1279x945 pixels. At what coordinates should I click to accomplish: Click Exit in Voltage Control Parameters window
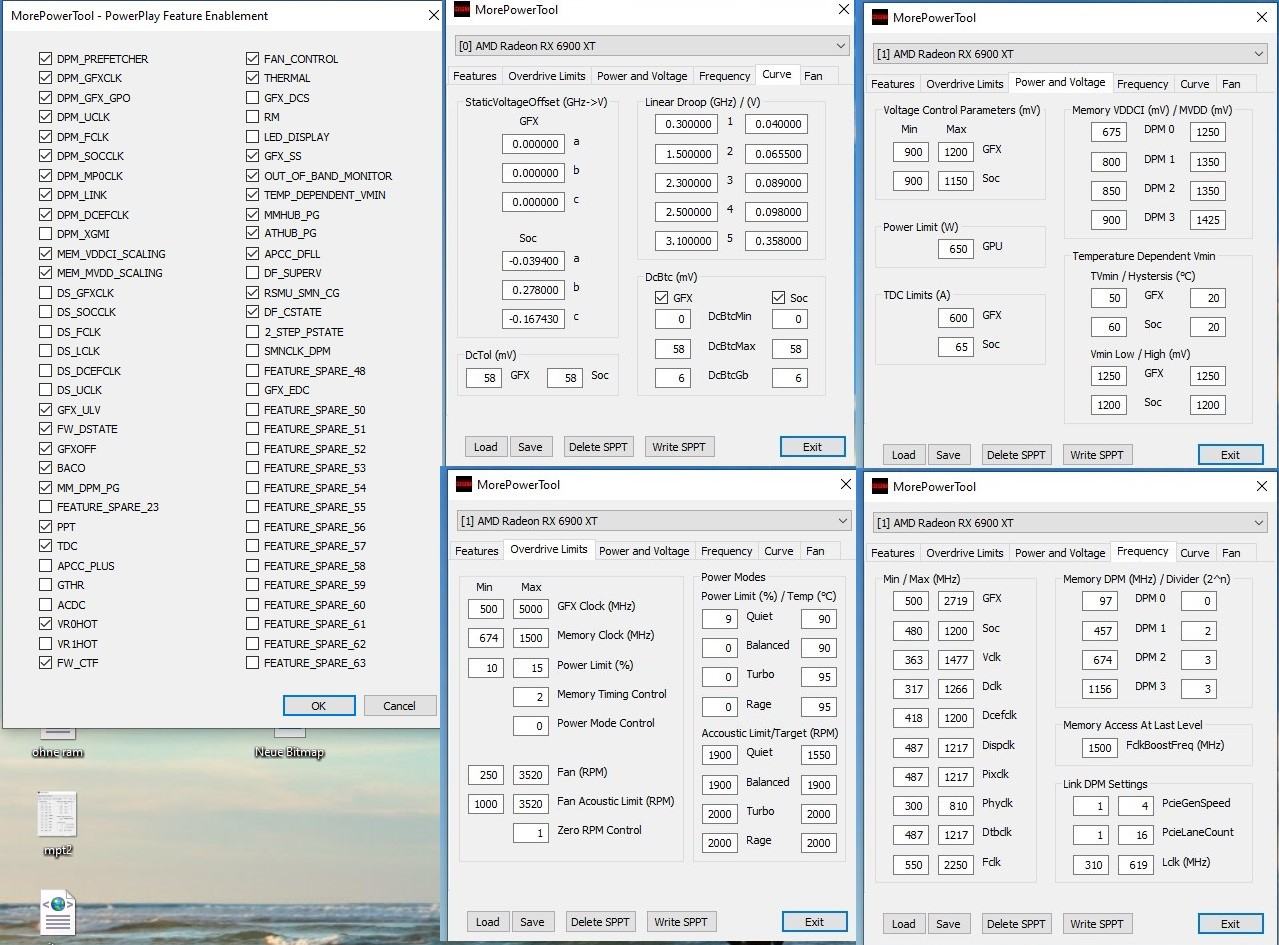click(x=1230, y=455)
